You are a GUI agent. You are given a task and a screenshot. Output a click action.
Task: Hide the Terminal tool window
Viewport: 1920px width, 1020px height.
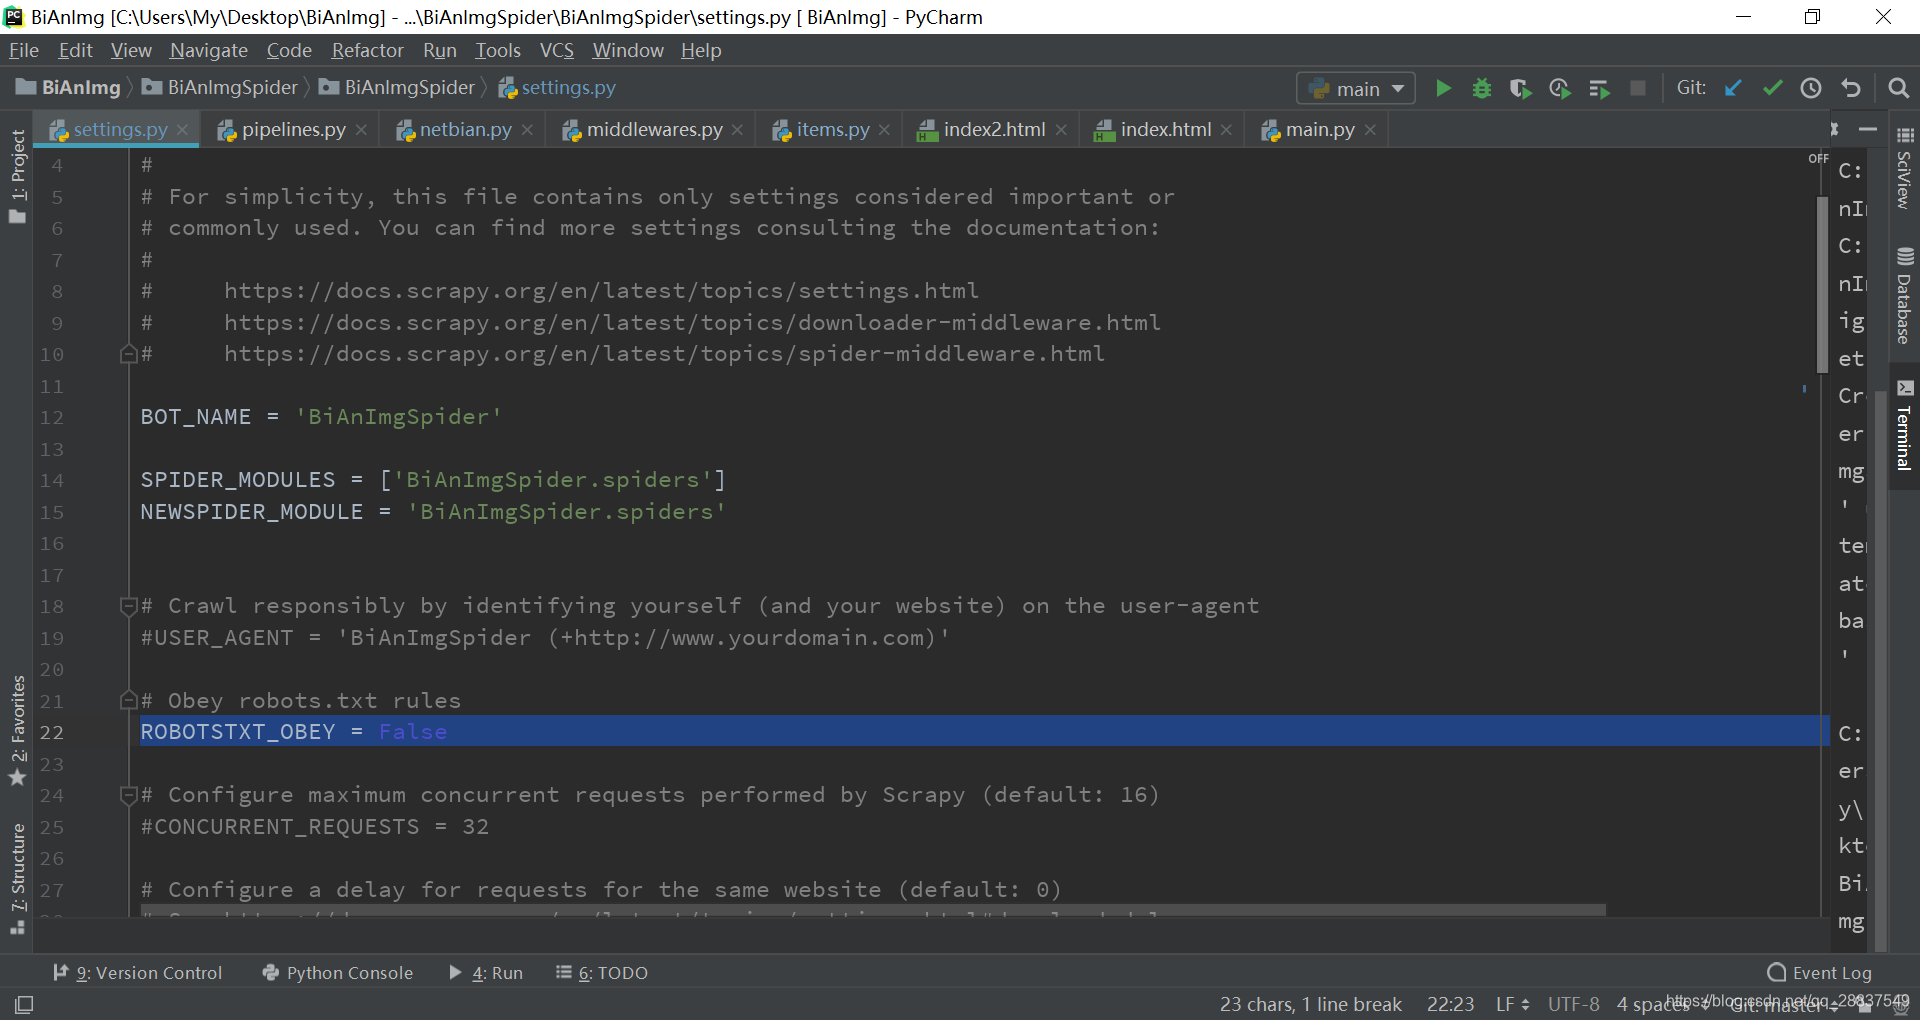click(1905, 425)
